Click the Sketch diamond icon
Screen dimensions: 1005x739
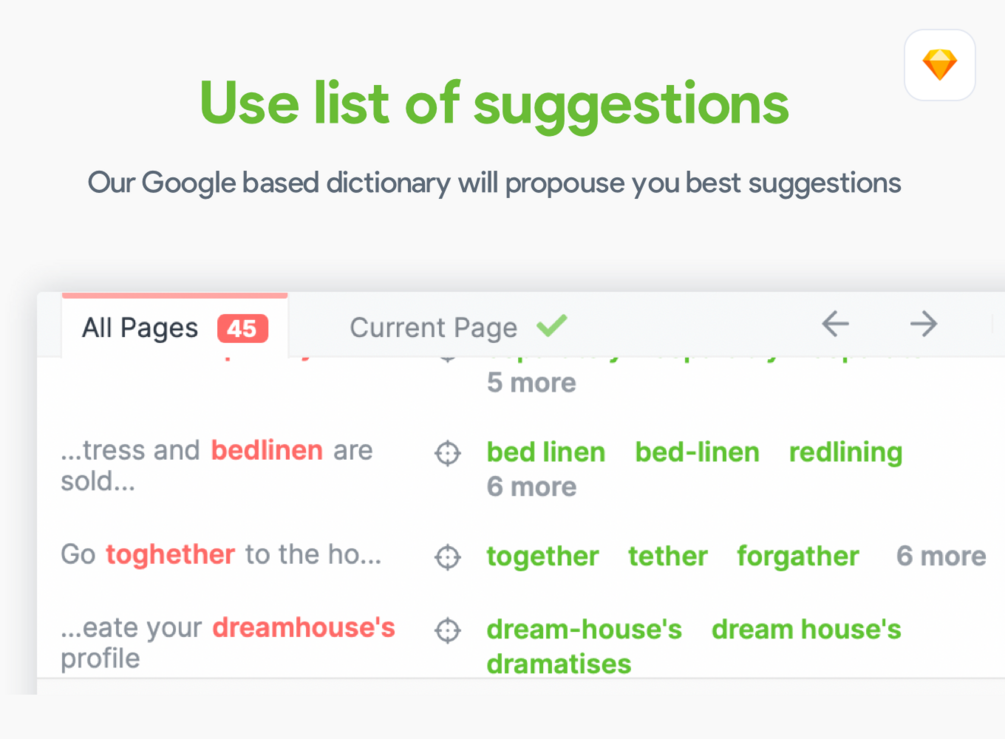[939, 65]
